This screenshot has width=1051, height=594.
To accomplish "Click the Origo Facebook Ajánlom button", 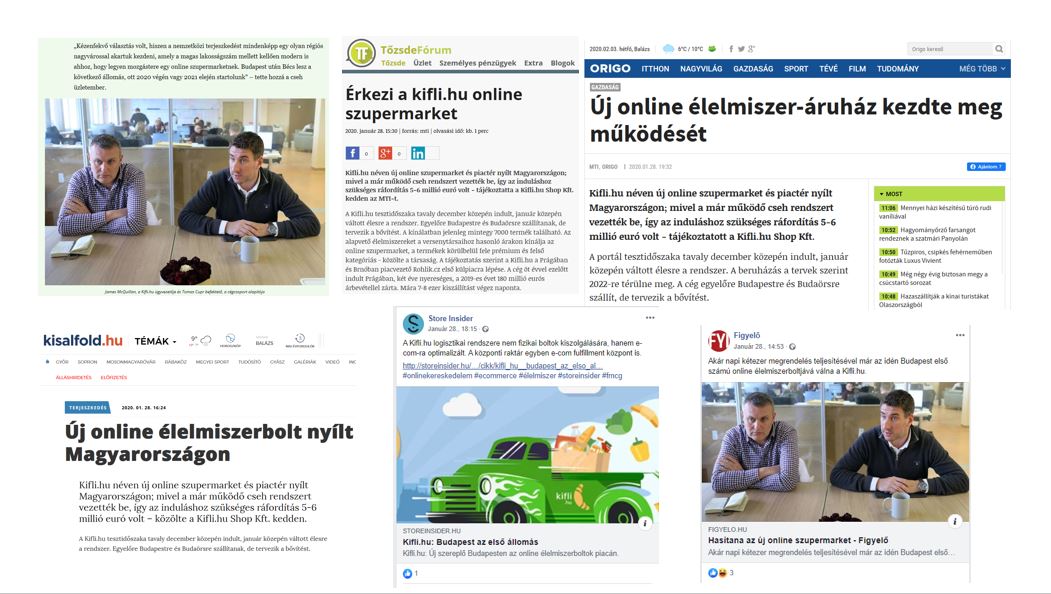I will (985, 166).
